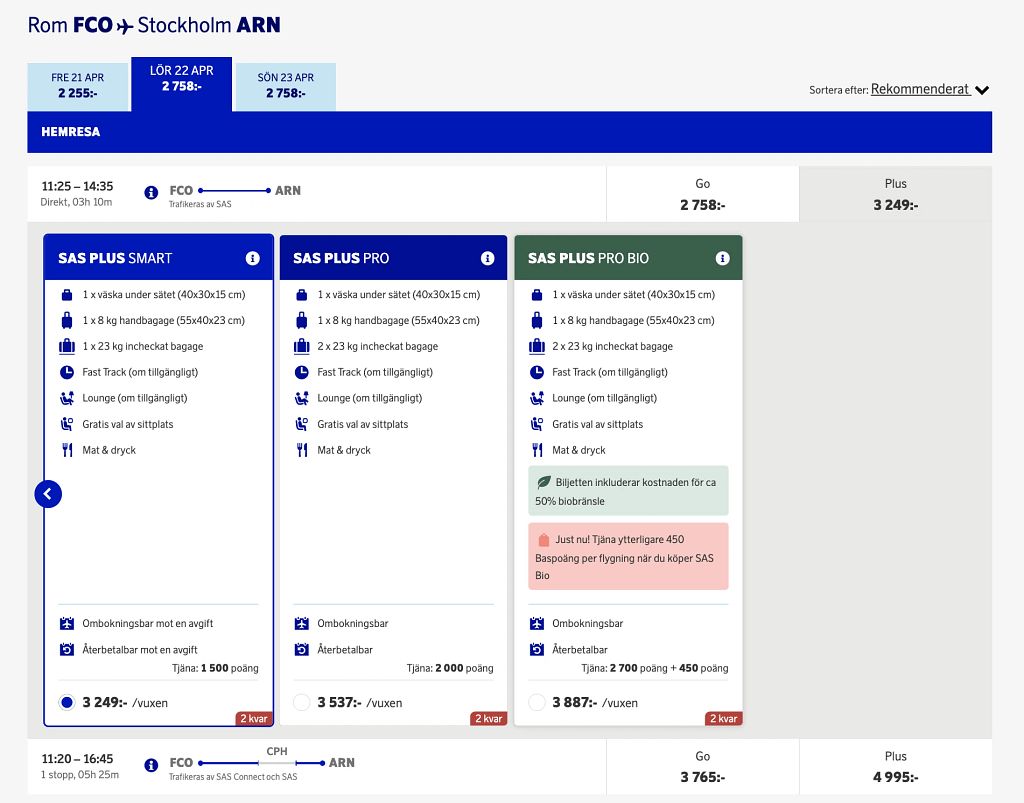Click info icon beside the one-stop CPH flight
This screenshot has width=1024, height=803.
149,765
